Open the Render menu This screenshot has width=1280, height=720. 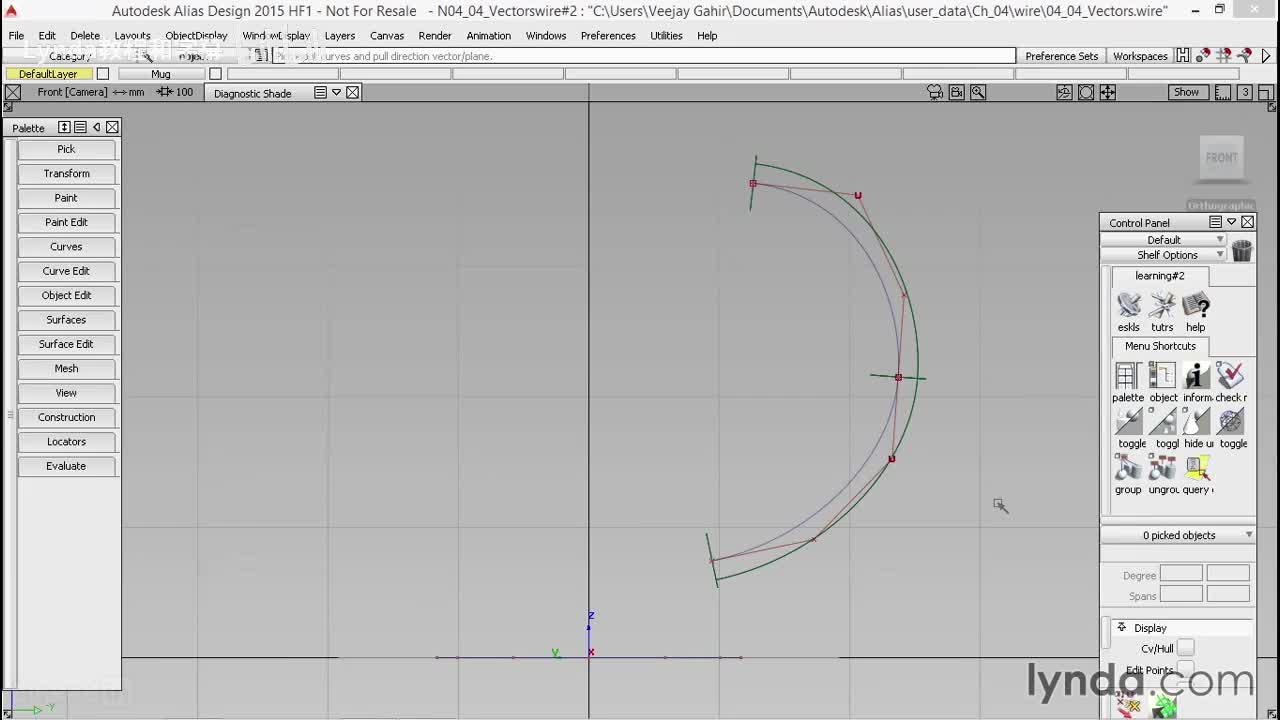435,35
